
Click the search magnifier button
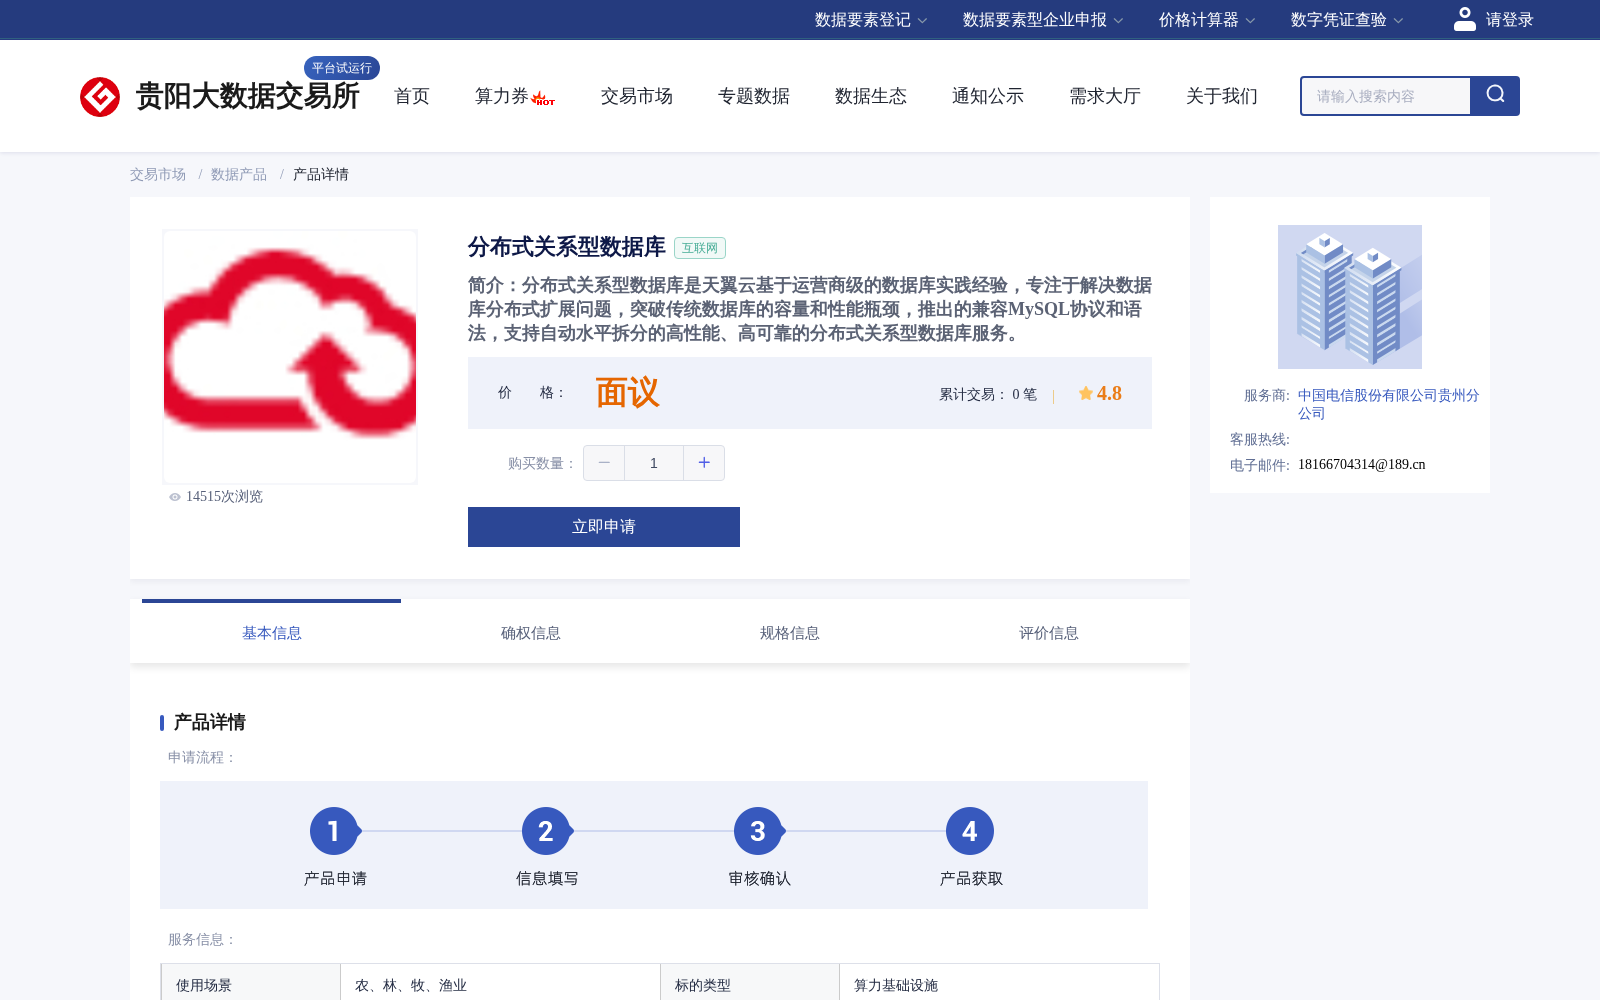(x=1495, y=96)
